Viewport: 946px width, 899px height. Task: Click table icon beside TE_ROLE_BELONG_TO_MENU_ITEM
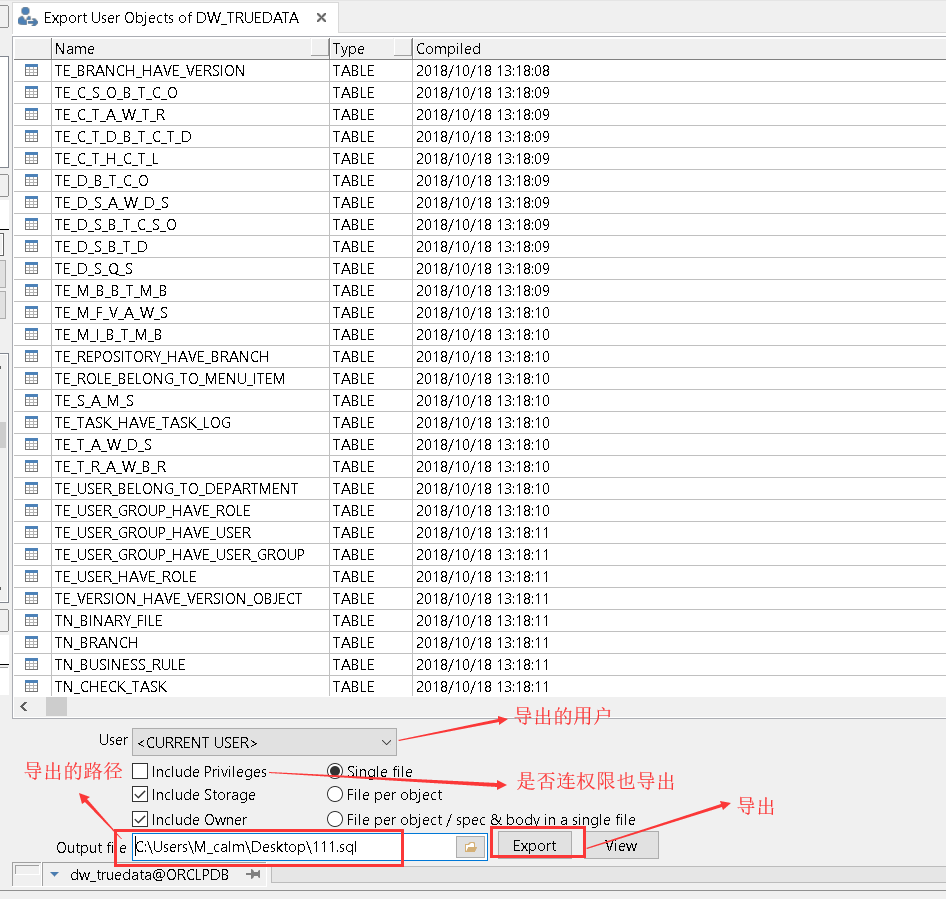point(31,379)
